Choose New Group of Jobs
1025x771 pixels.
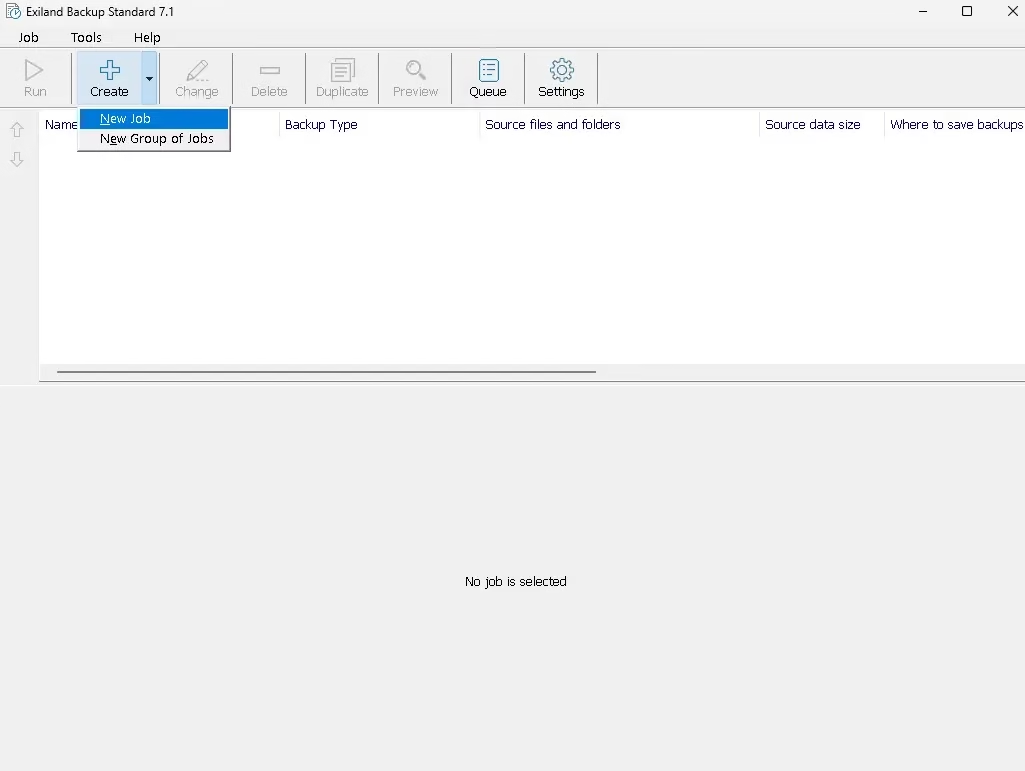(x=157, y=139)
